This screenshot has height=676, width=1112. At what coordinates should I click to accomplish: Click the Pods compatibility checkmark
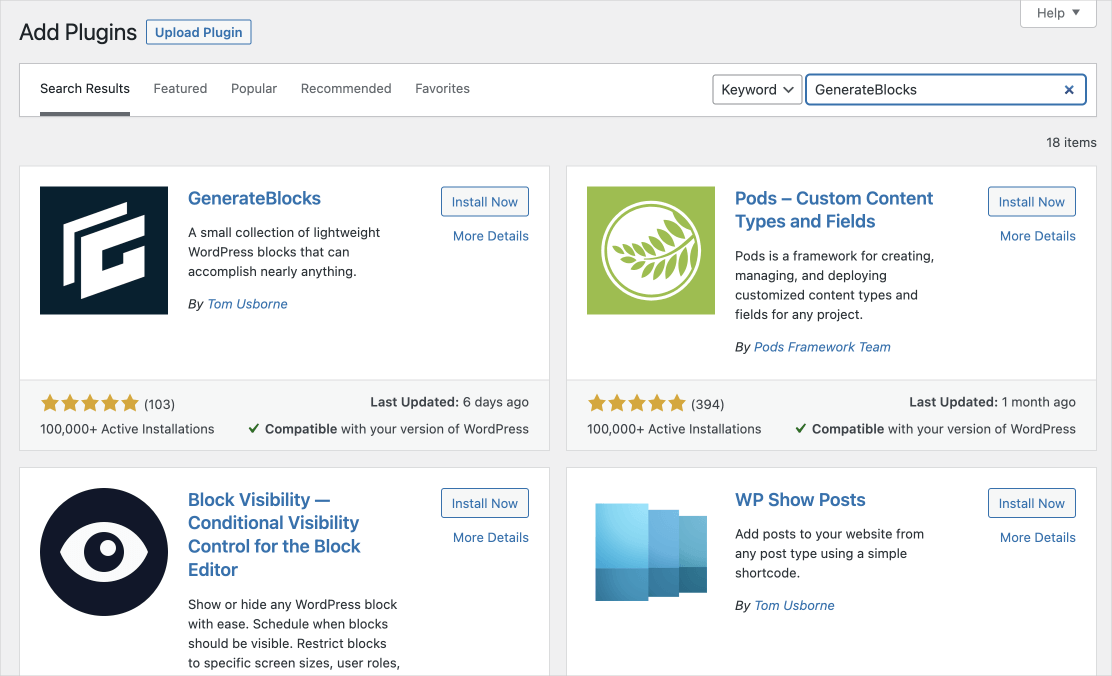[800, 429]
